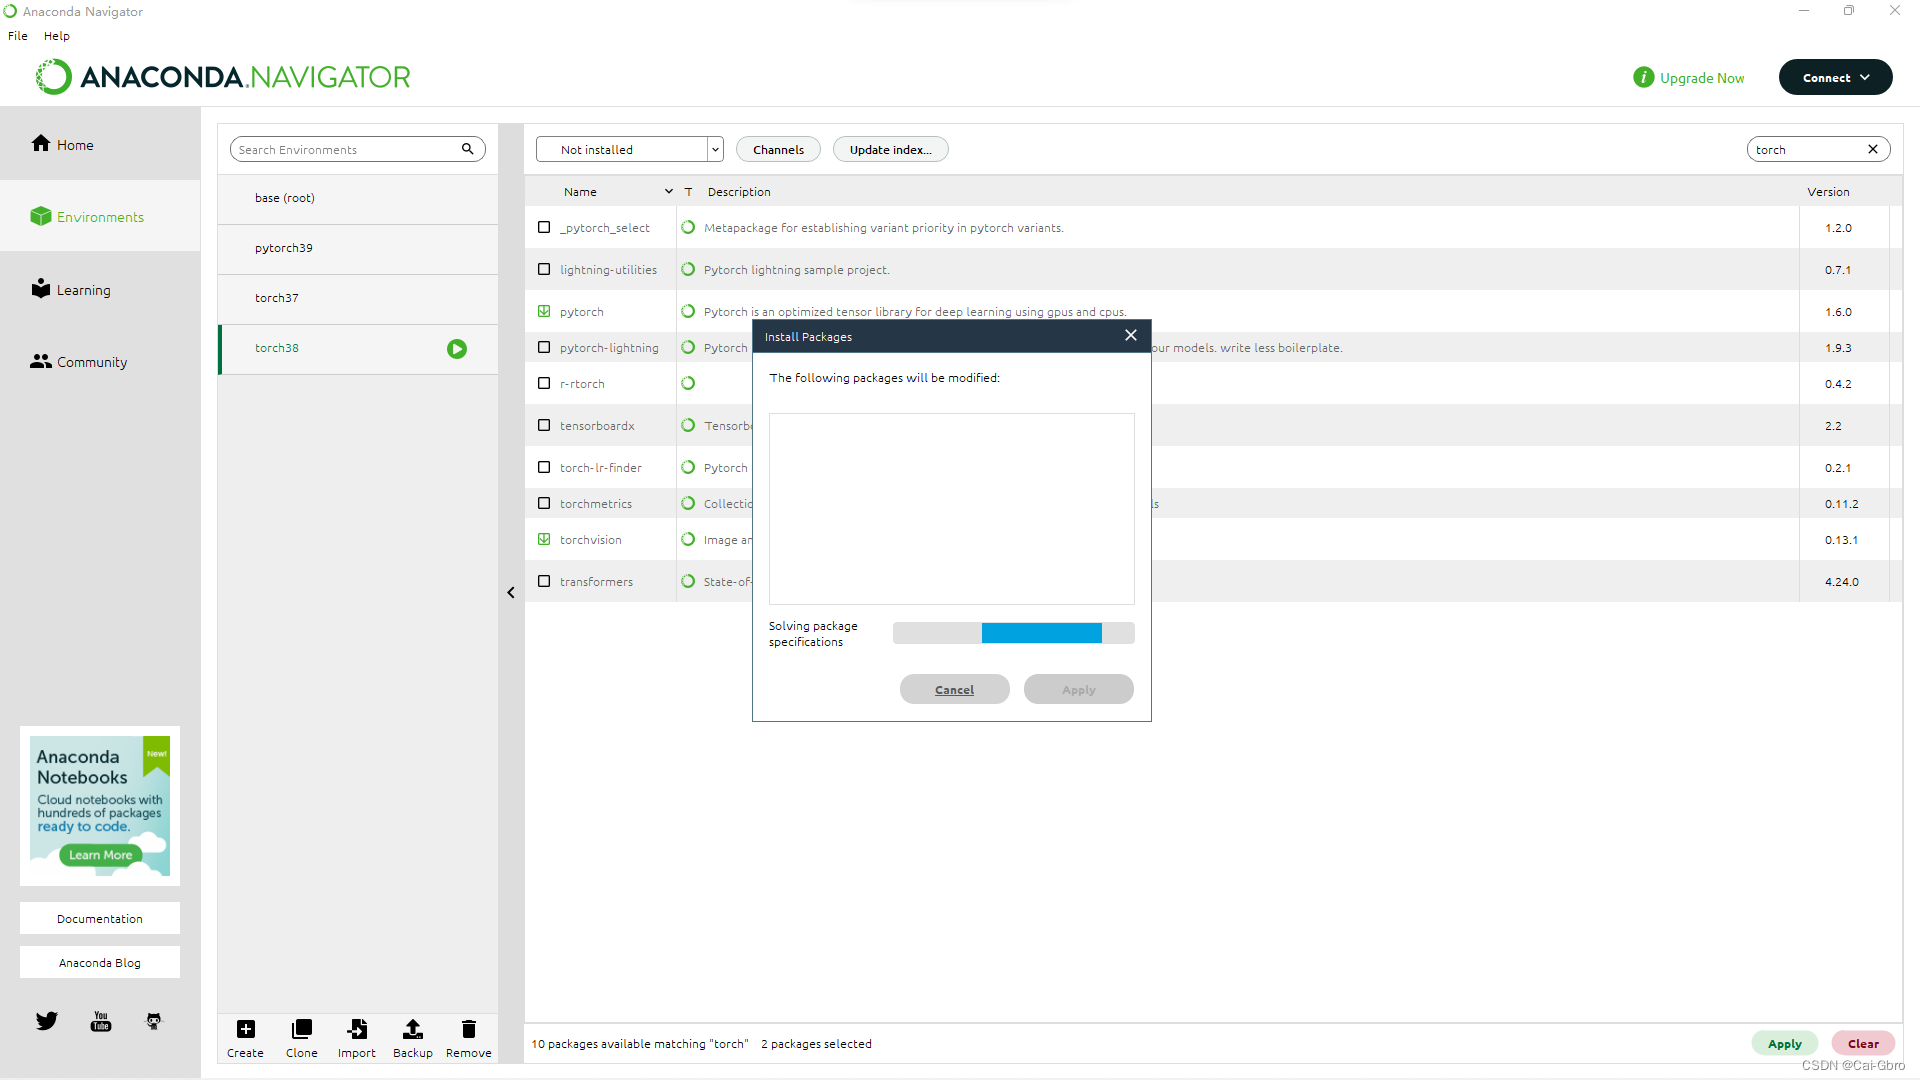This screenshot has width=1920, height=1080.
Task: Click the Channels button
Action: pos(778,149)
